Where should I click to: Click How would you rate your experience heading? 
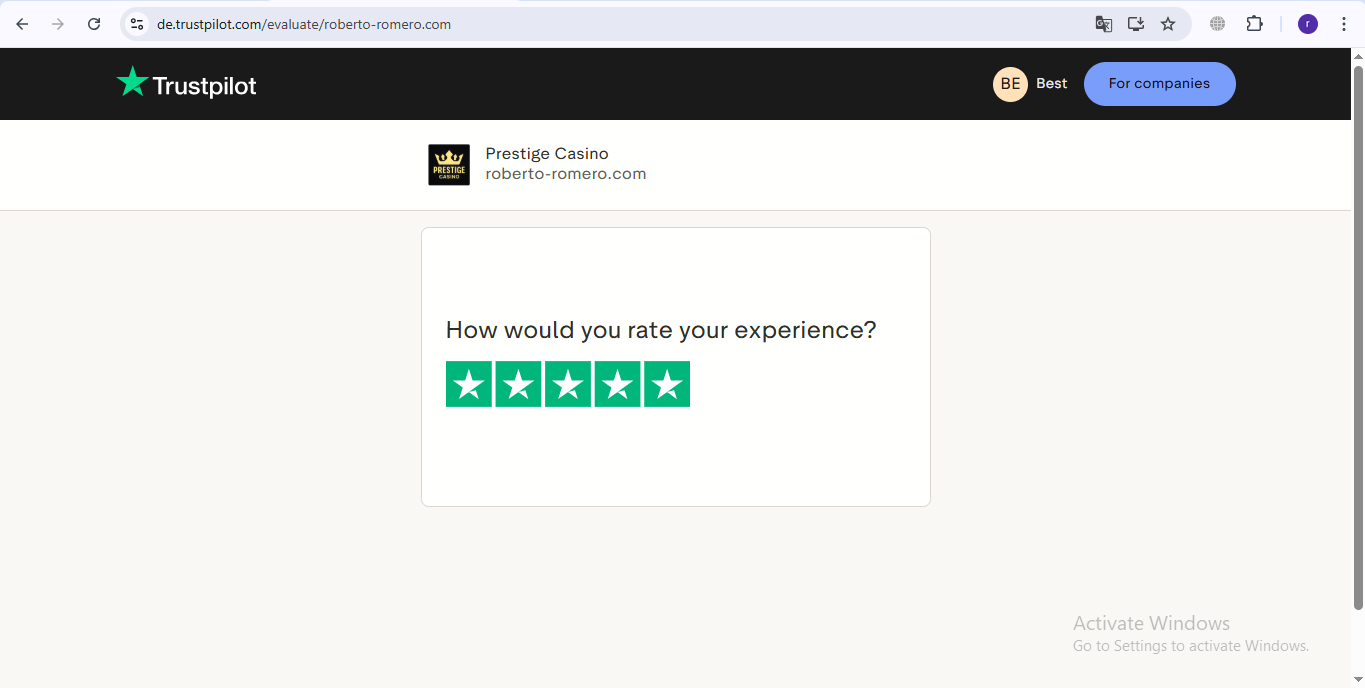click(x=661, y=330)
